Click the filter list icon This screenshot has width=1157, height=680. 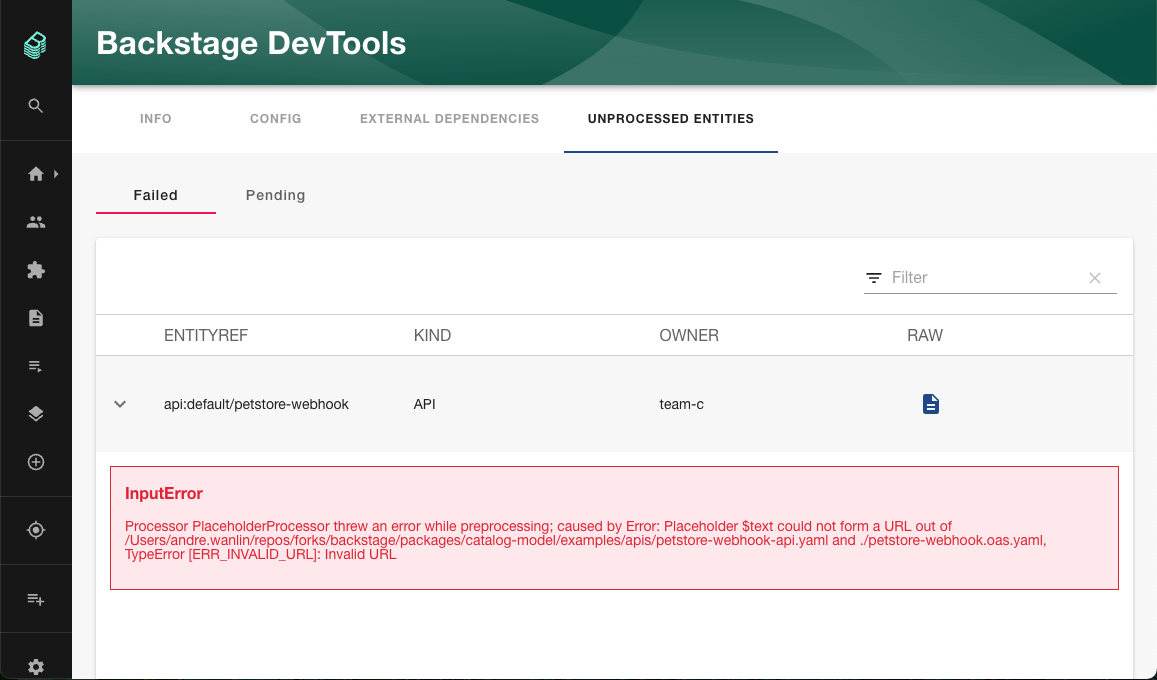874,278
